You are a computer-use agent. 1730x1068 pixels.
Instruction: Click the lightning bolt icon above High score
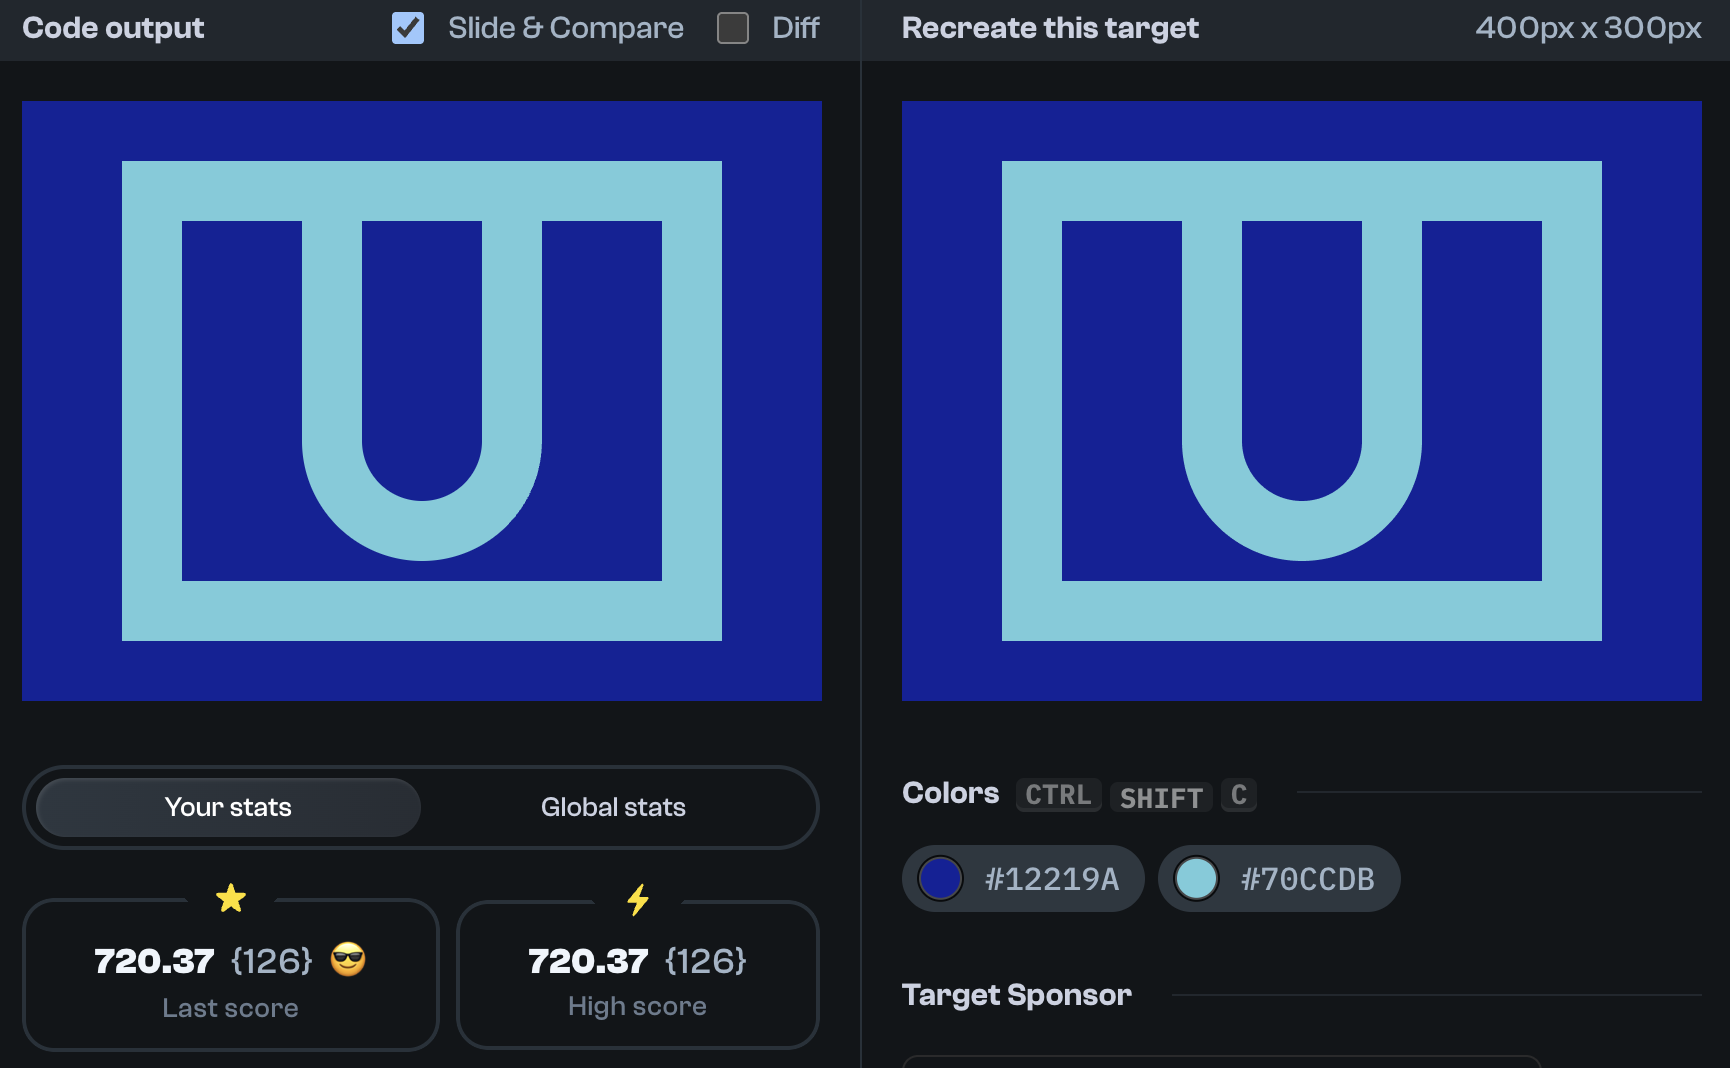[x=638, y=898]
